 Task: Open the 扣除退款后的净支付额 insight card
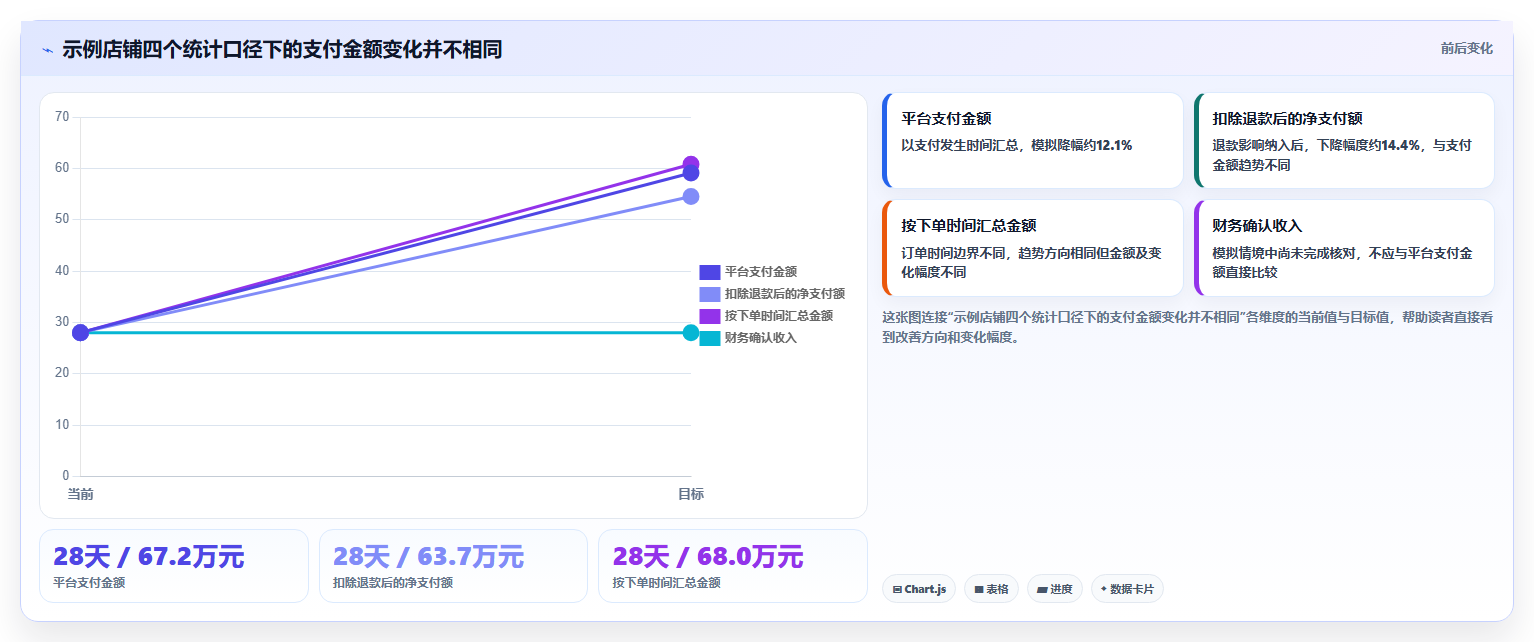coord(1344,141)
